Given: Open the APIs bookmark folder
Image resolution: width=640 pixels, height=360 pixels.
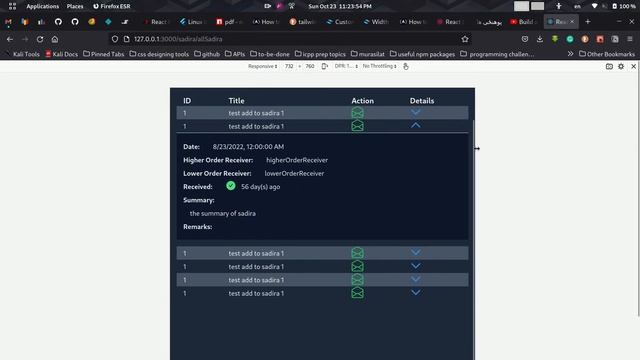Looking at the screenshot, I should pyautogui.click(x=235, y=54).
